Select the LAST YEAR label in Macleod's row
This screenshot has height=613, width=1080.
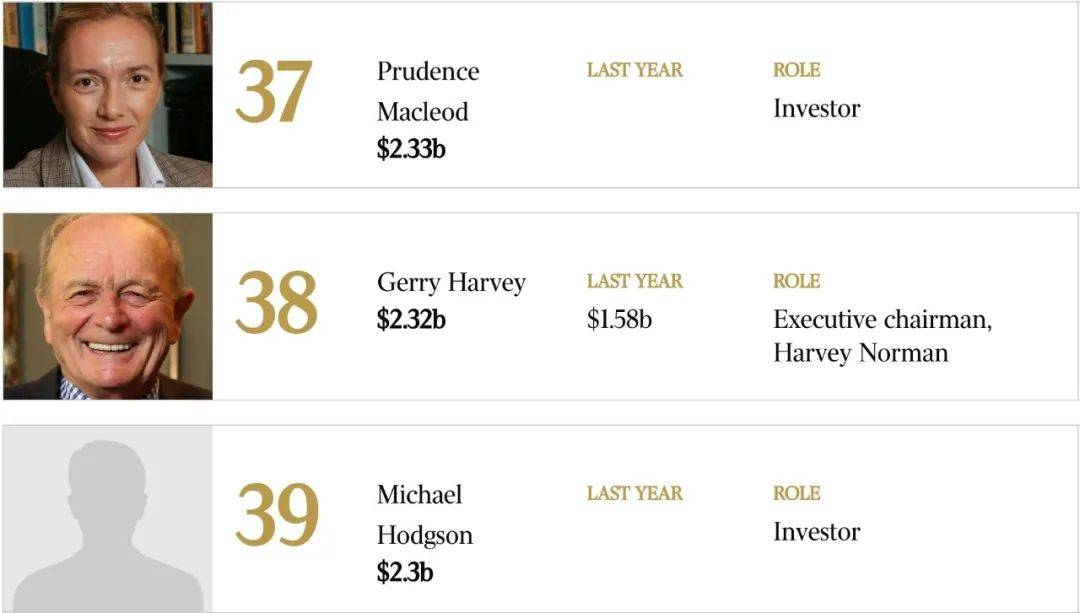[x=634, y=70]
